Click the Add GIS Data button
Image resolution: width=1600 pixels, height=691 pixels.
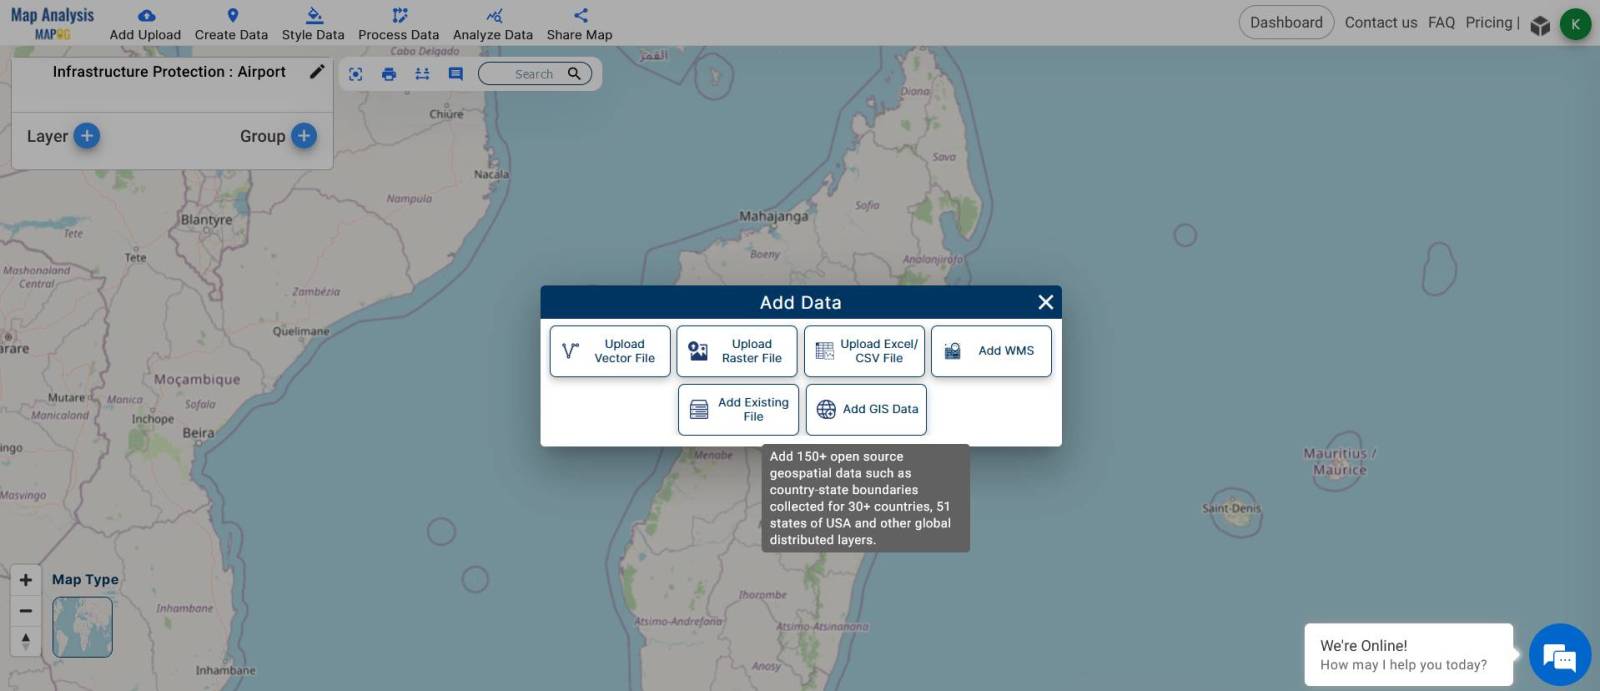(x=866, y=409)
